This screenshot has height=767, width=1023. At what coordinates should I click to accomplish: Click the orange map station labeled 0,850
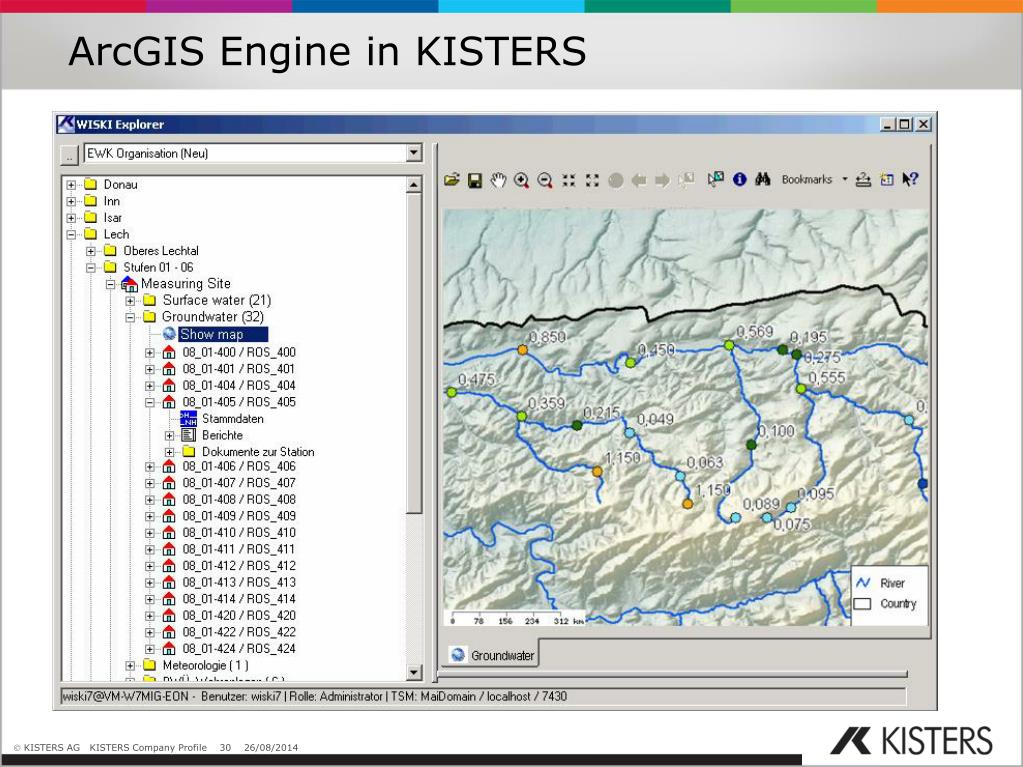pyautogui.click(x=523, y=350)
